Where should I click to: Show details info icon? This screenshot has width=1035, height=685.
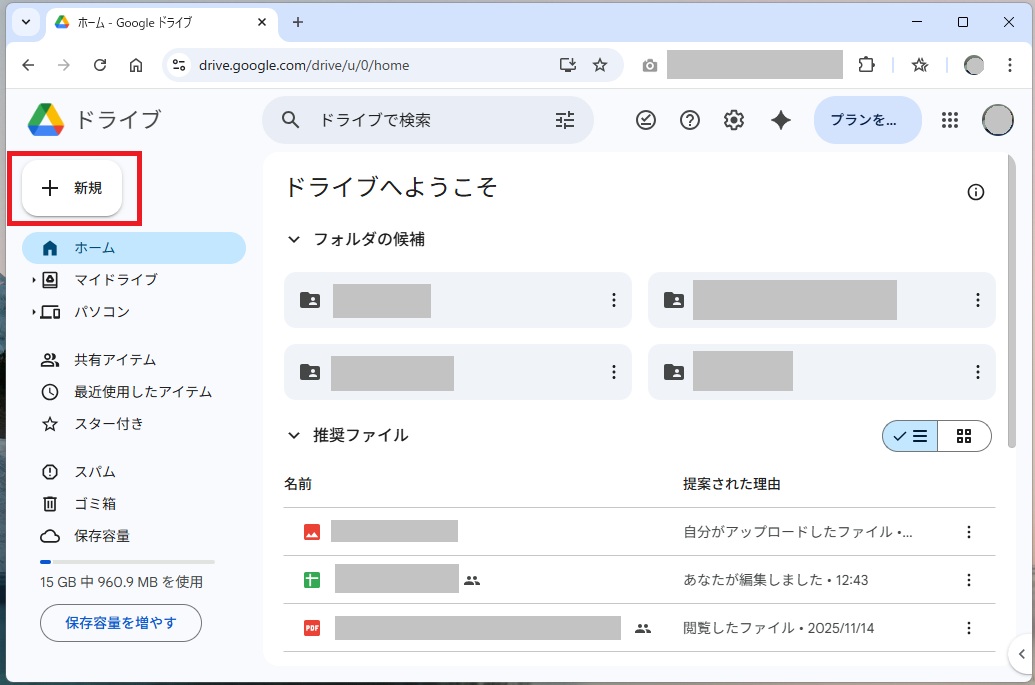[x=976, y=192]
